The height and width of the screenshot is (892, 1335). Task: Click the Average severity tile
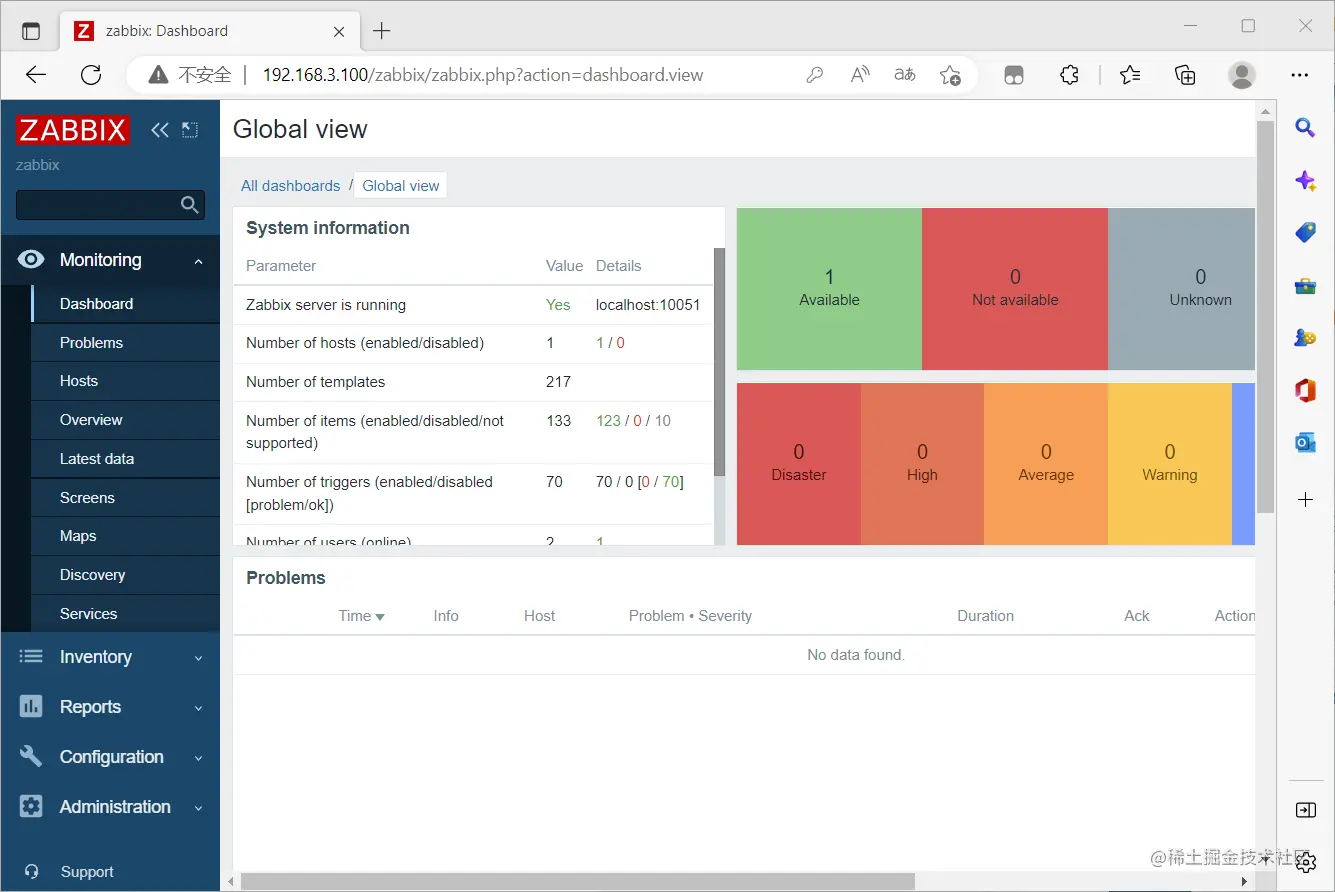(x=1046, y=464)
